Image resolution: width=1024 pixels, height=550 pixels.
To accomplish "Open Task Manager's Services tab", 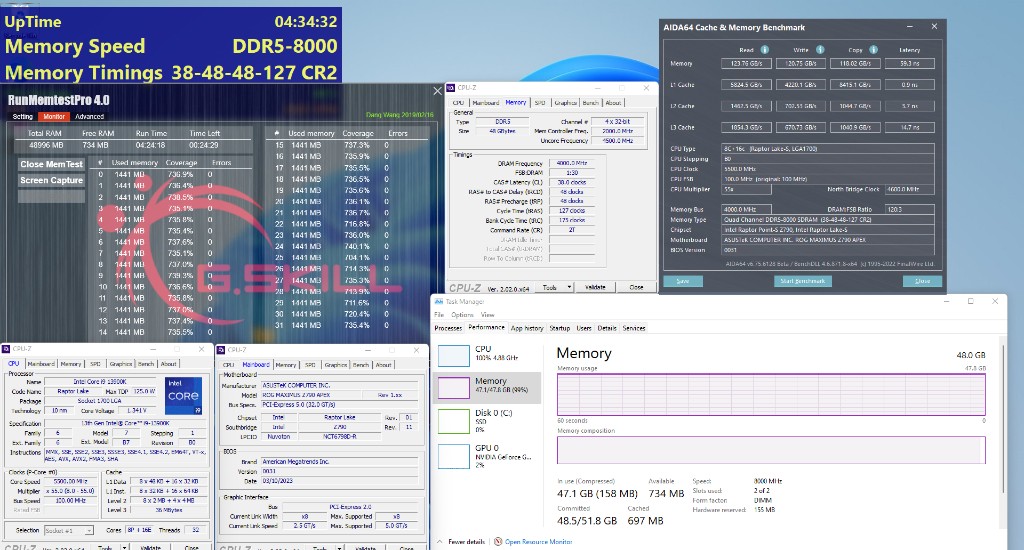I will [x=633, y=328].
